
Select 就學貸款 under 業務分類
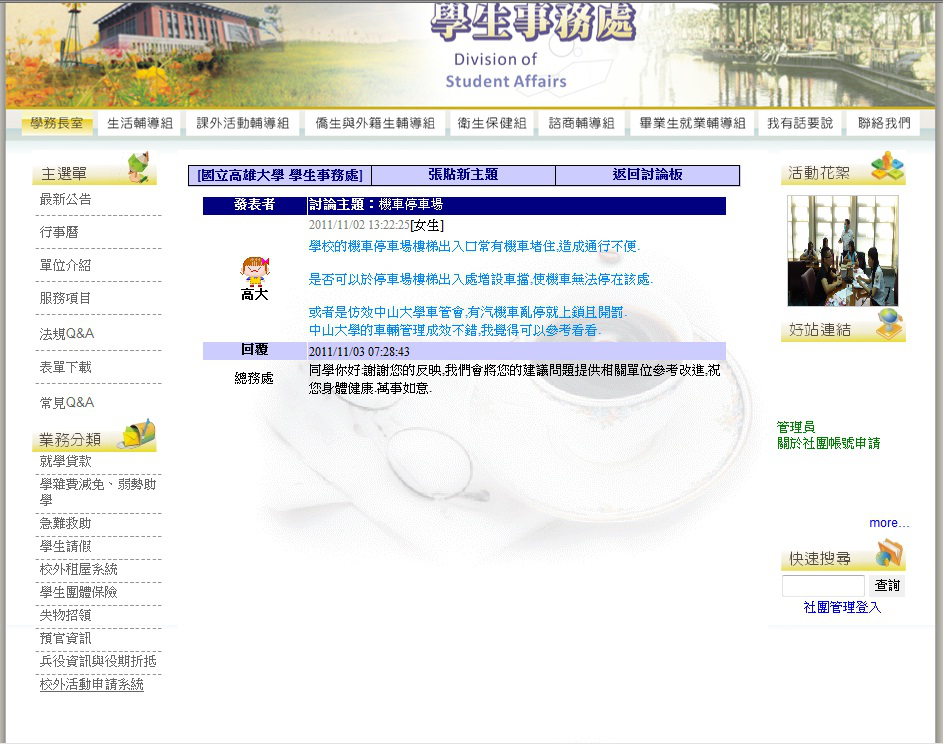pos(66,461)
